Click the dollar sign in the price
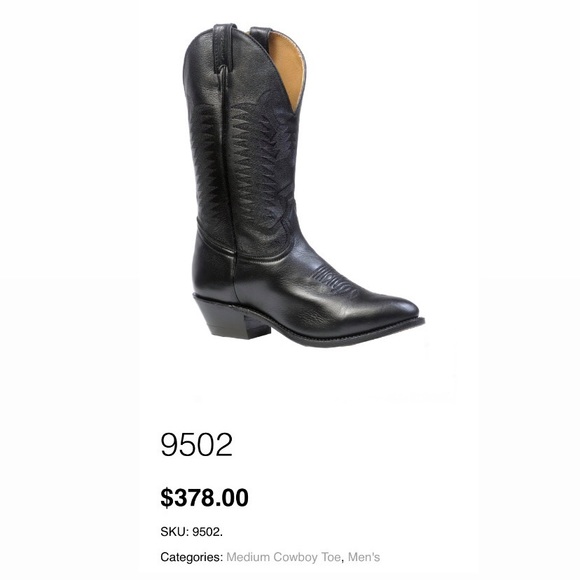 (x=167, y=498)
